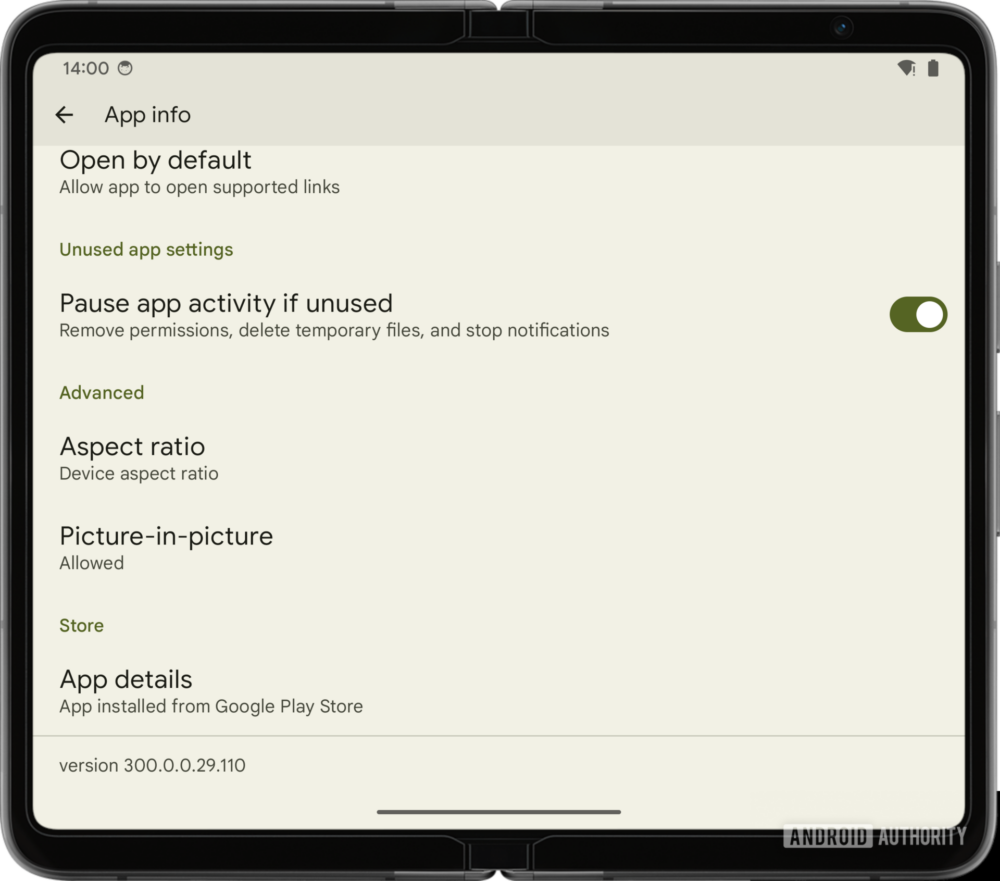The height and width of the screenshot is (881, 1000).
Task: Tap the bottom navigation gesture handle
Action: [499, 812]
